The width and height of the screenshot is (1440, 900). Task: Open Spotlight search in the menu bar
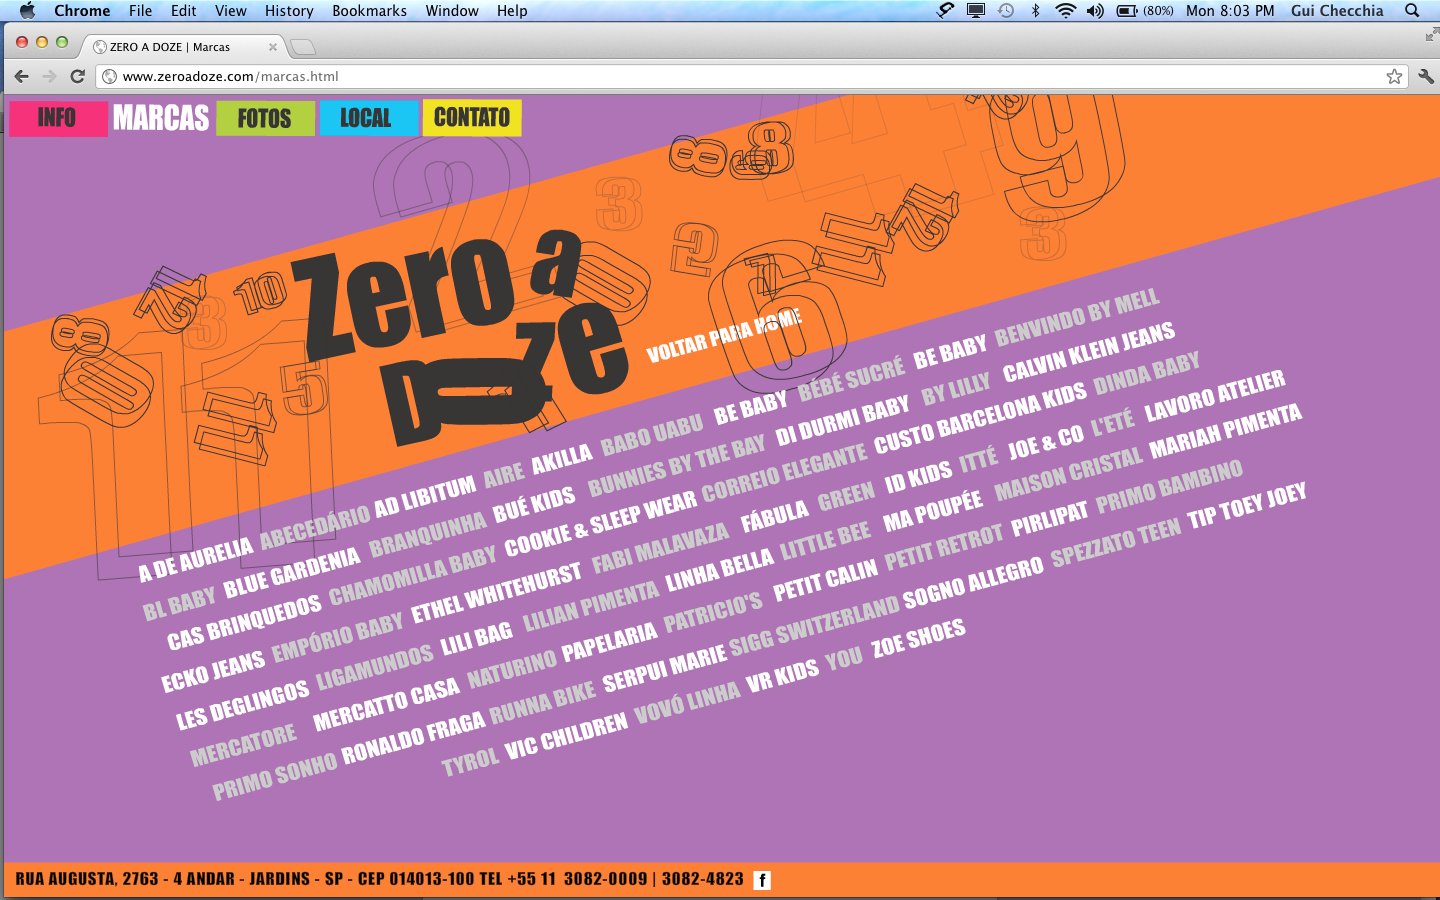point(1412,11)
